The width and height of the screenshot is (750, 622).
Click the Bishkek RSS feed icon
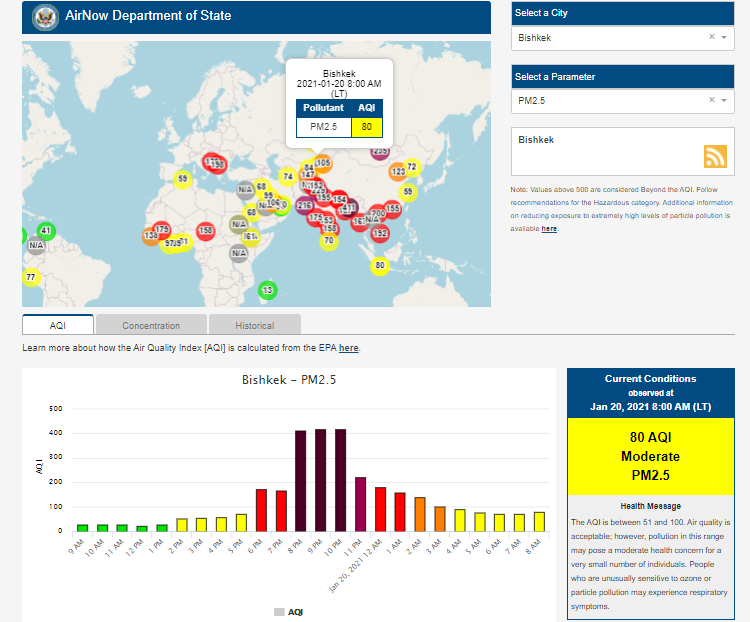pos(715,156)
